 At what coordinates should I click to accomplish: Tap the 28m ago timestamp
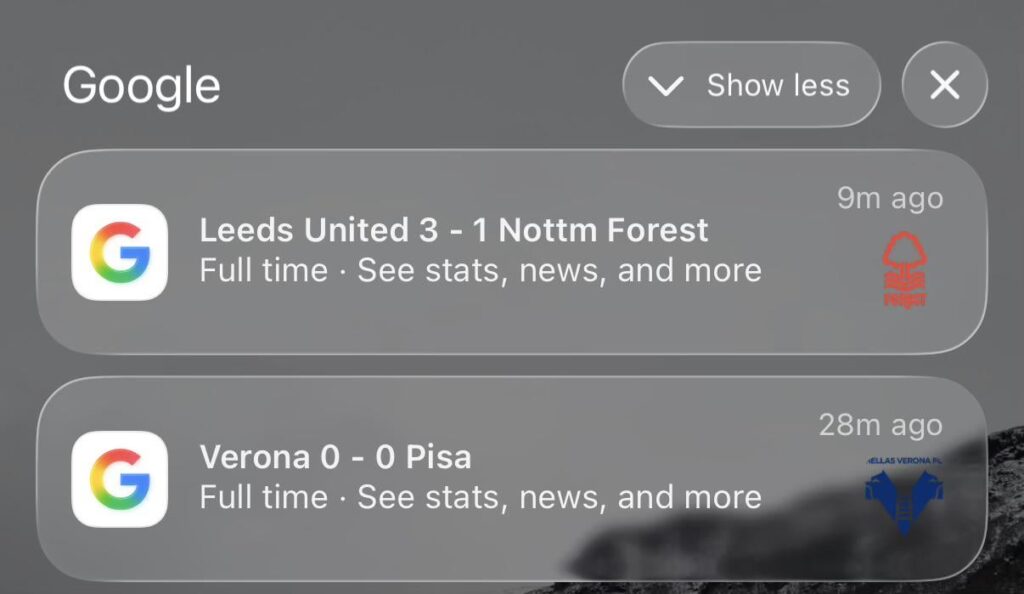[x=881, y=424]
